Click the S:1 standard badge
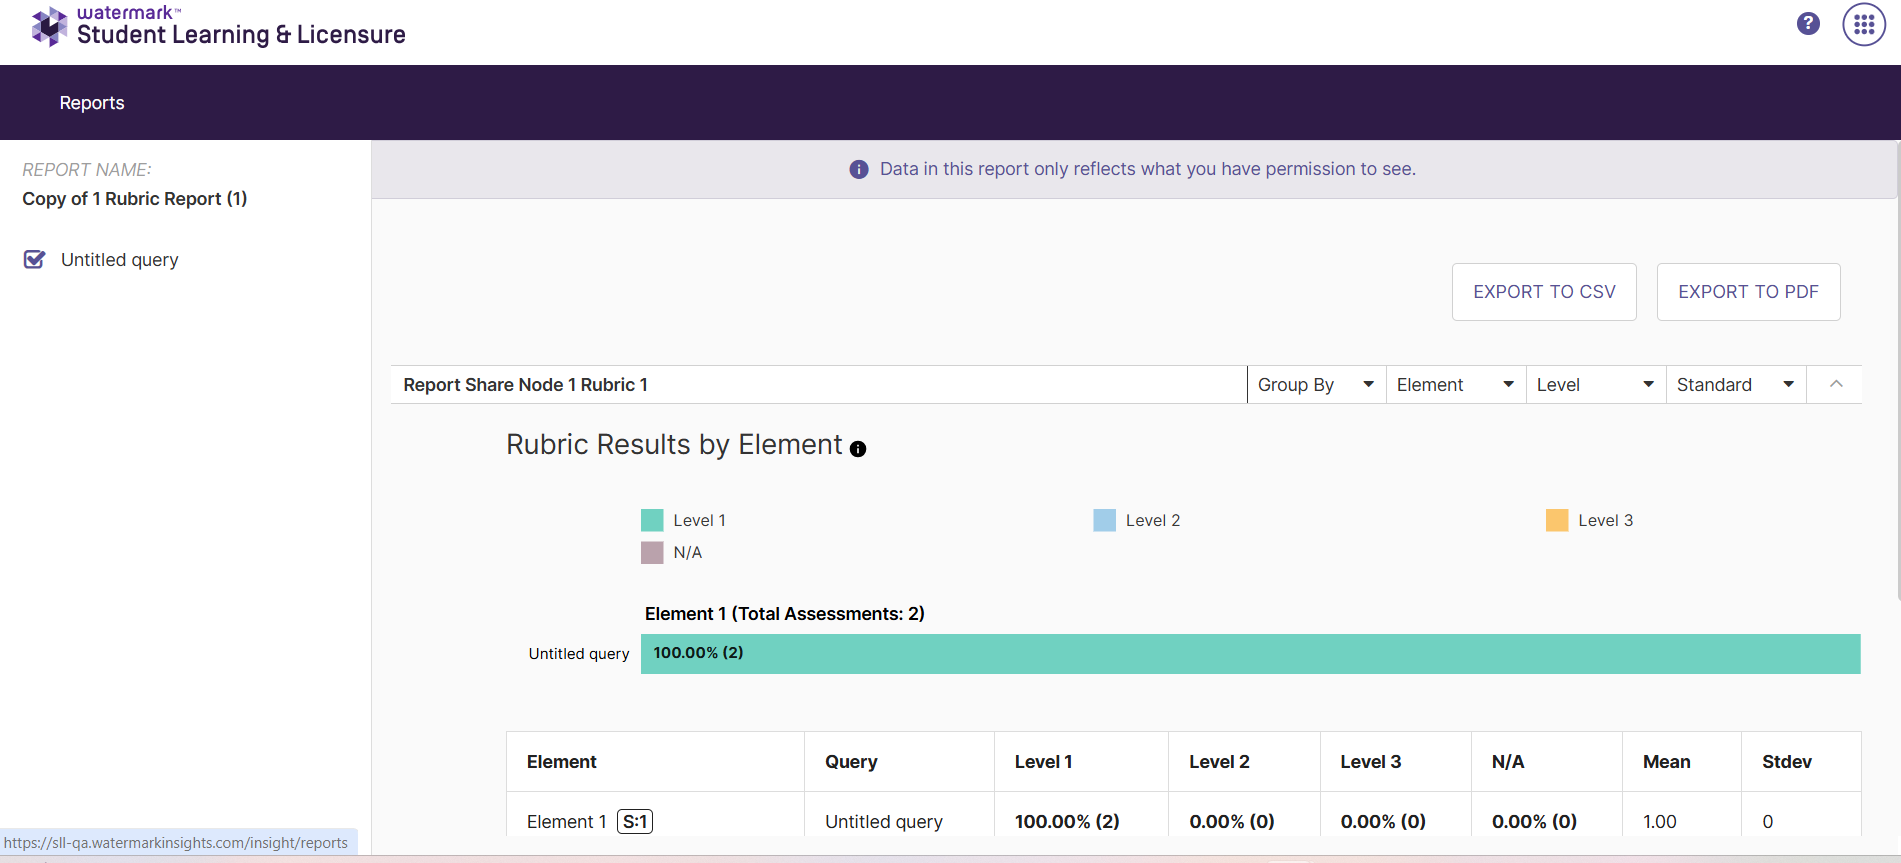This screenshot has width=1901, height=863. tap(635, 822)
